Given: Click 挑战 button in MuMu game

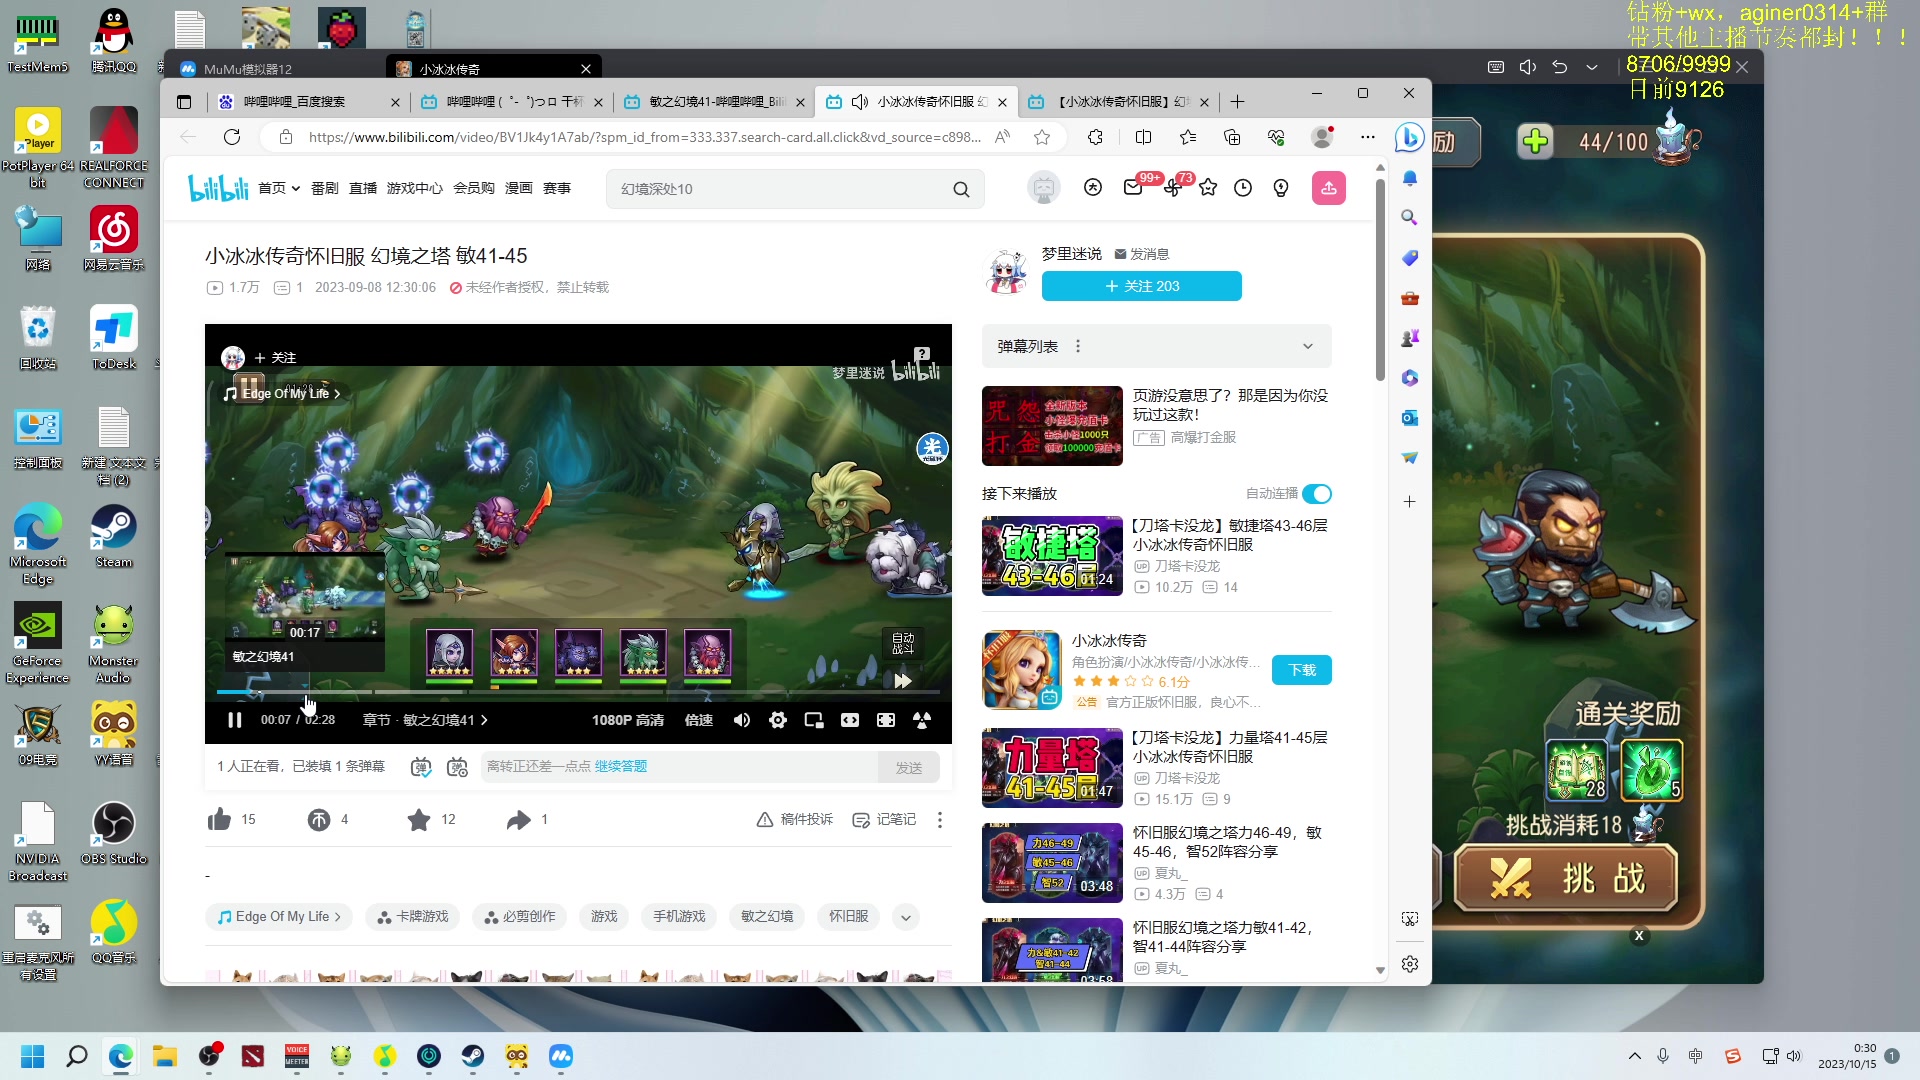Looking at the screenshot, I should [1565, 879].
